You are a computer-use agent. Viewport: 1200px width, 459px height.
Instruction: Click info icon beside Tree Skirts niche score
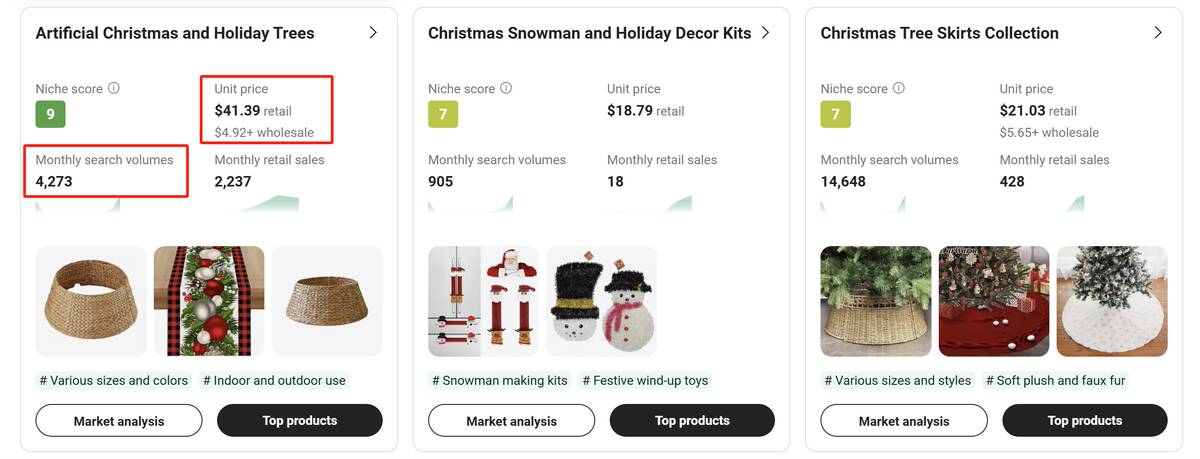[x=898, y=88]
